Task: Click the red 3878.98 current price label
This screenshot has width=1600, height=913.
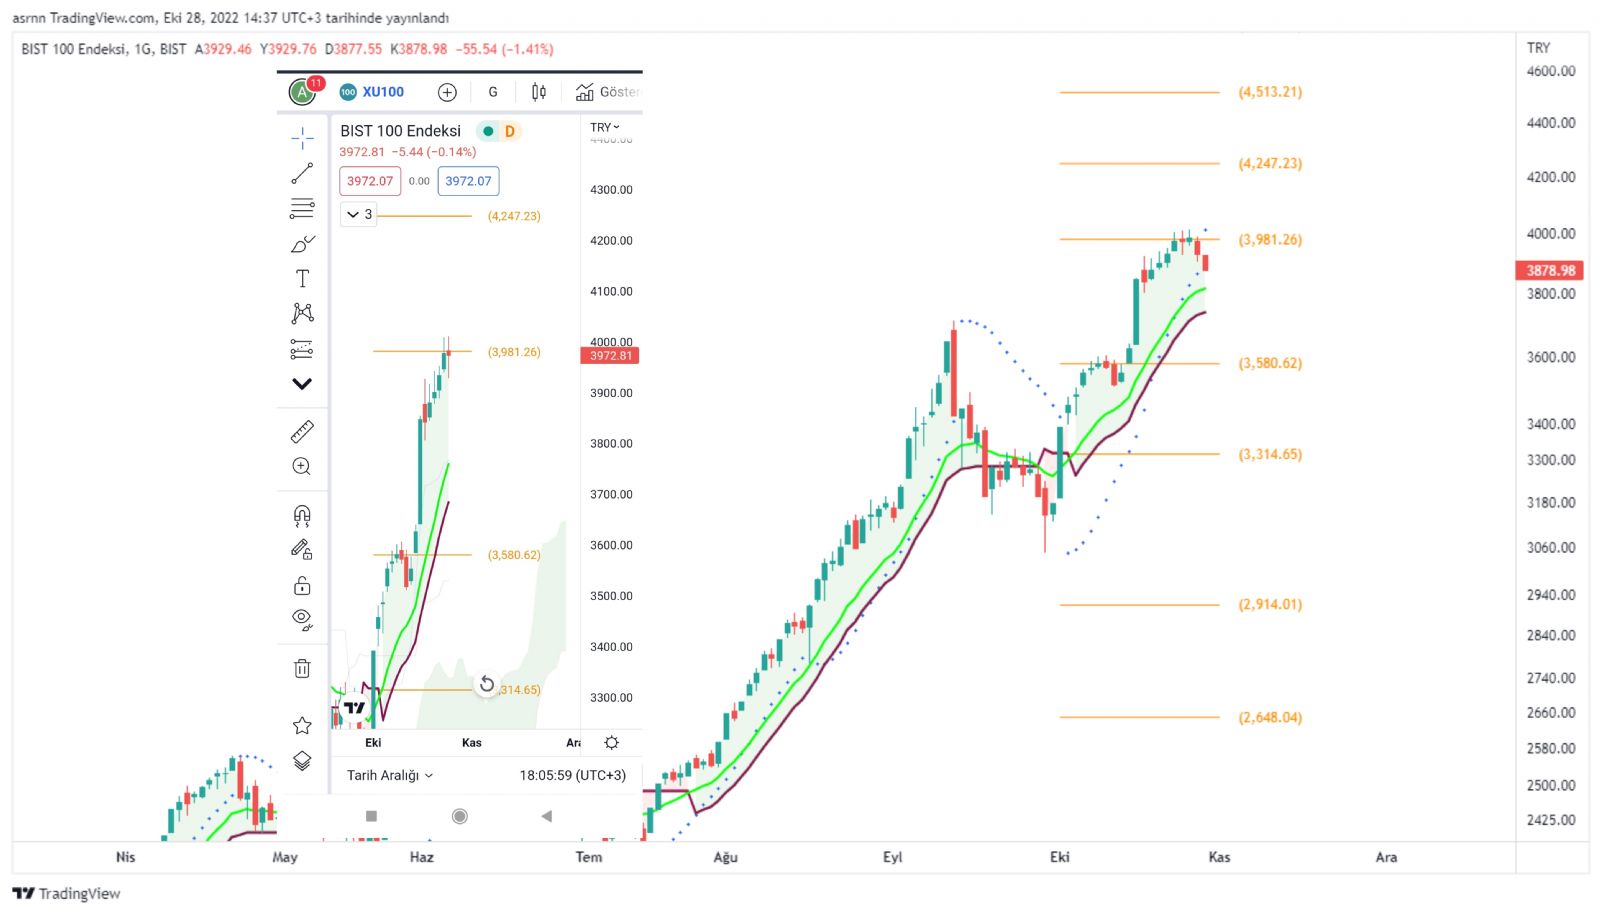Action: coord(1550,270)
